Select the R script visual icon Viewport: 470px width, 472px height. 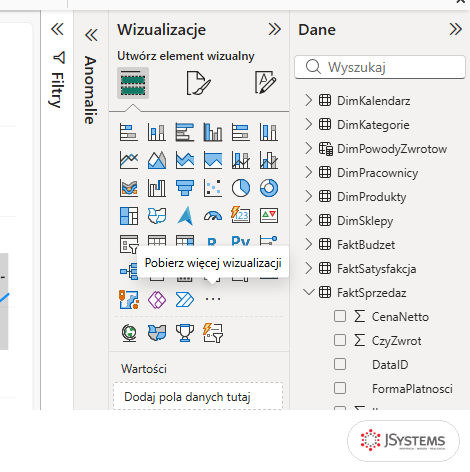tap(212, 241)
